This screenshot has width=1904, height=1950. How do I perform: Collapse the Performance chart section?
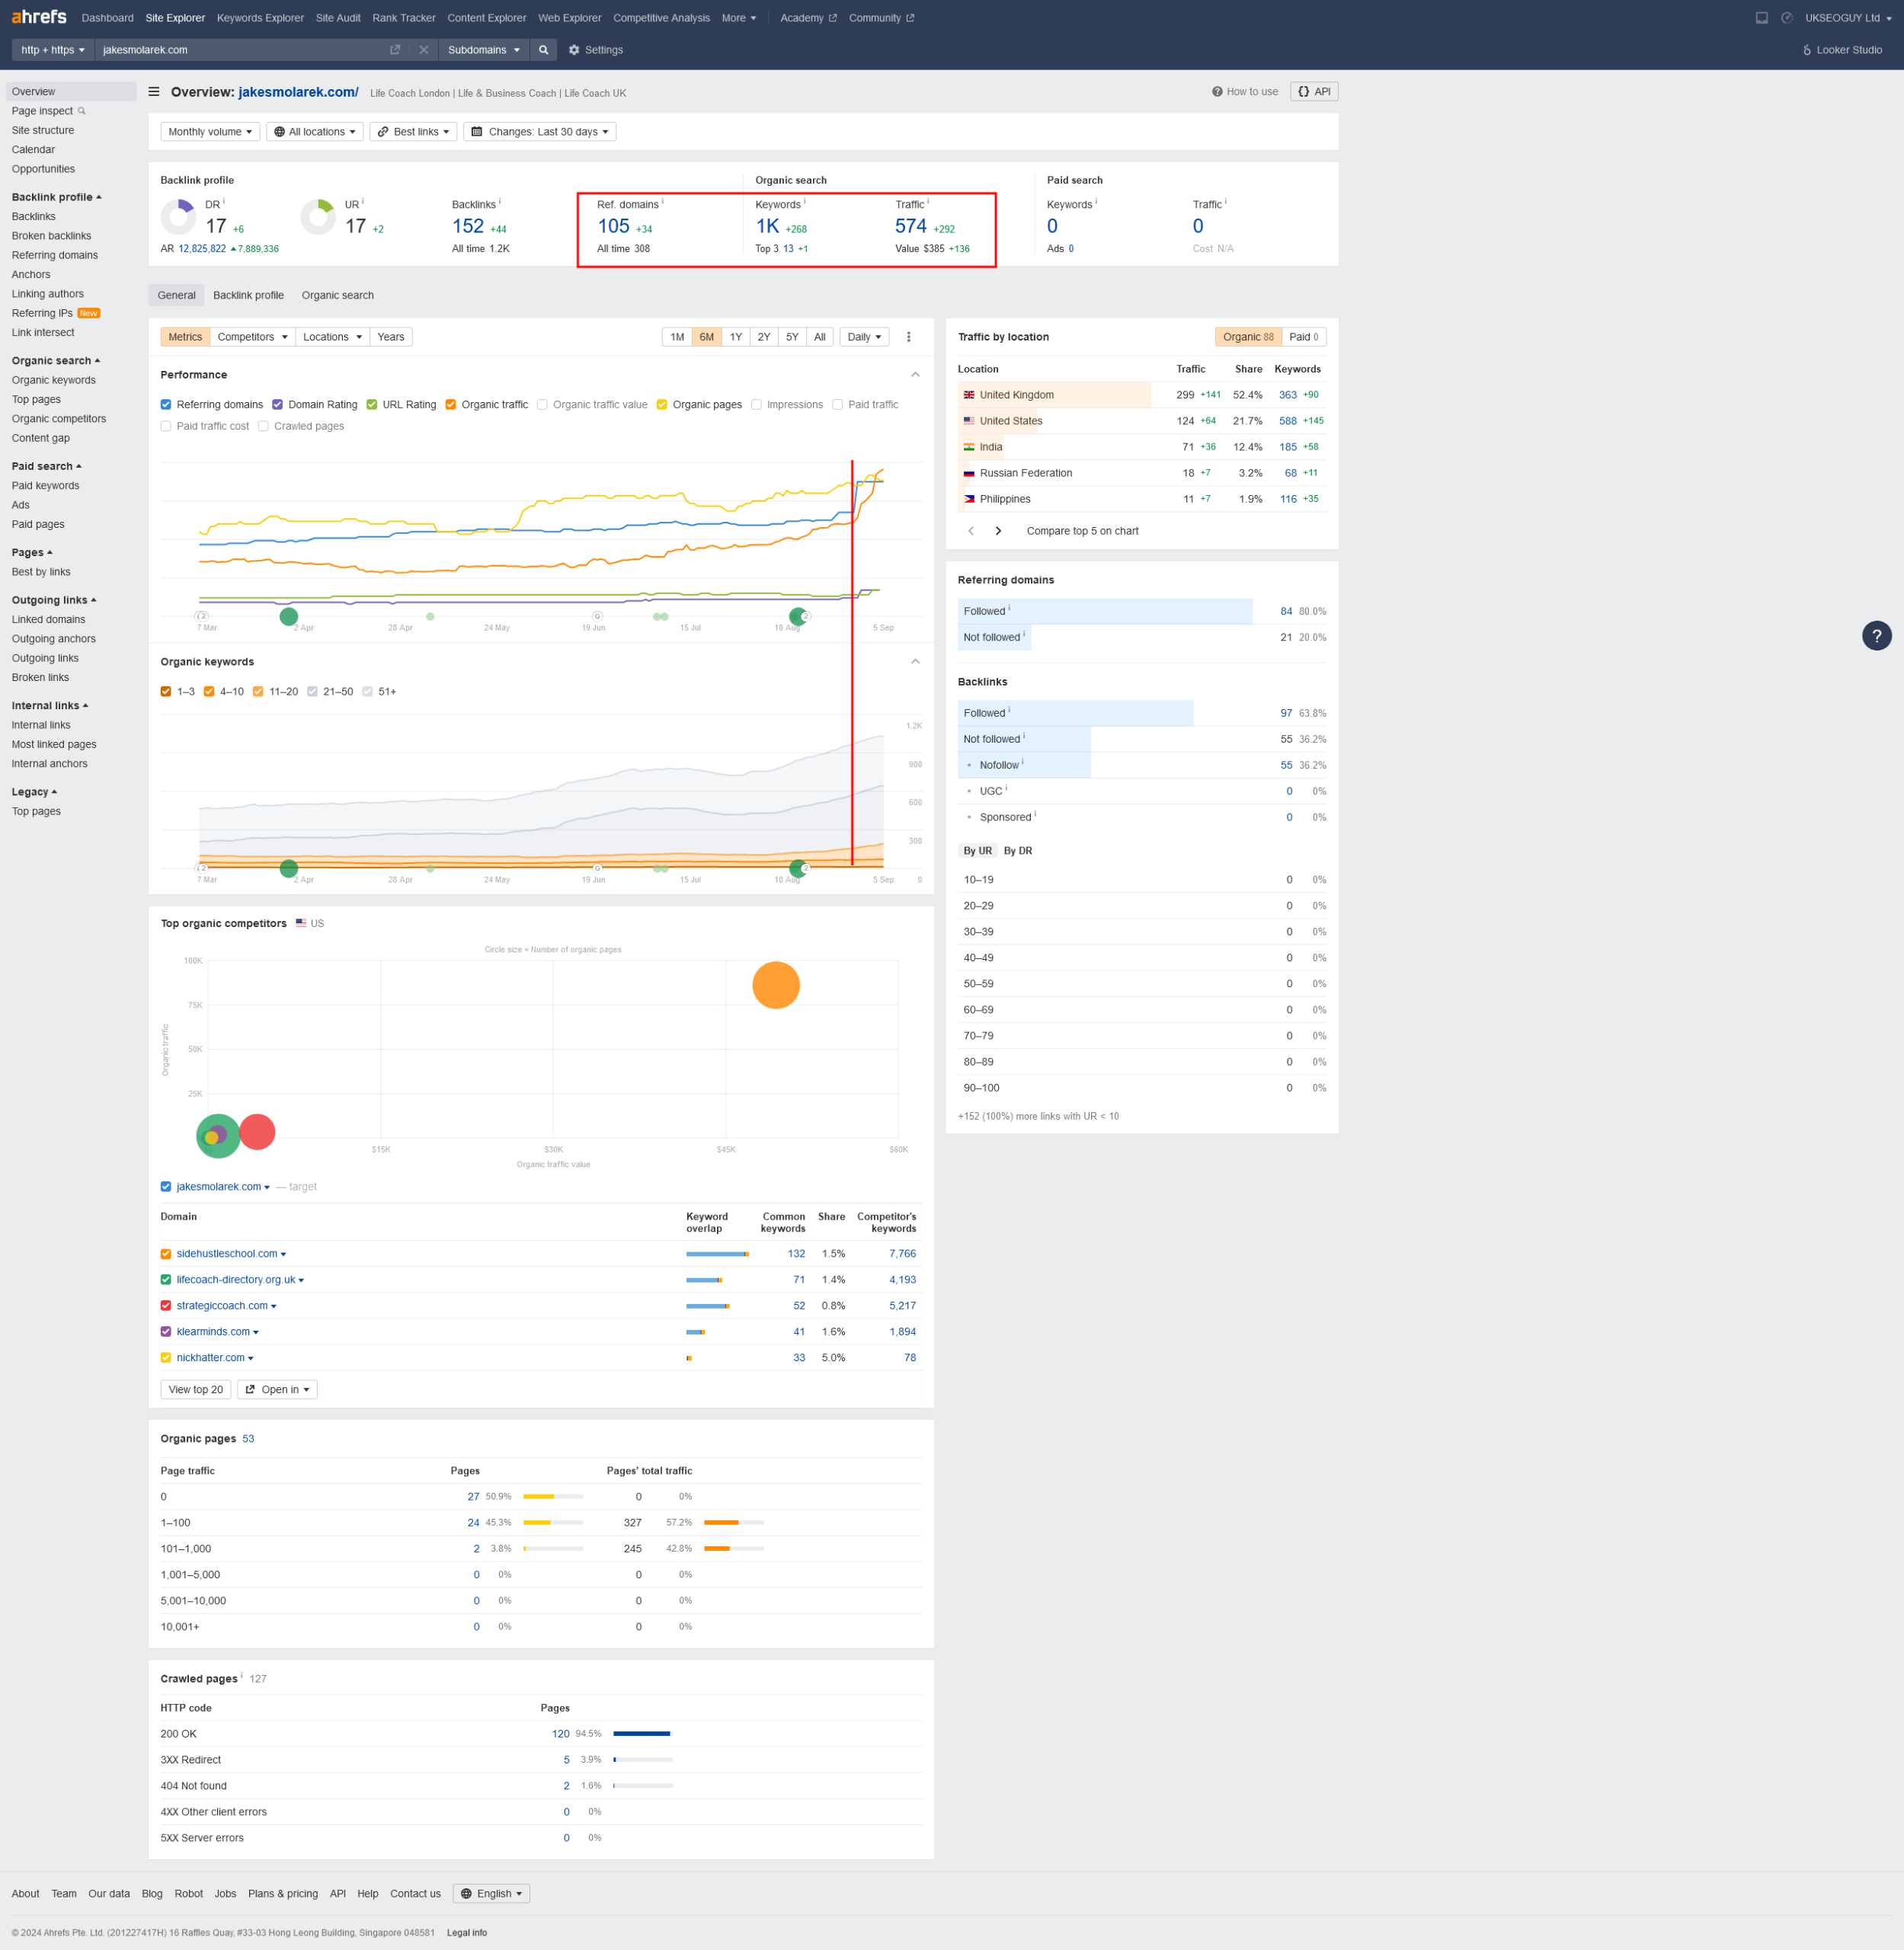coord(915,375)
